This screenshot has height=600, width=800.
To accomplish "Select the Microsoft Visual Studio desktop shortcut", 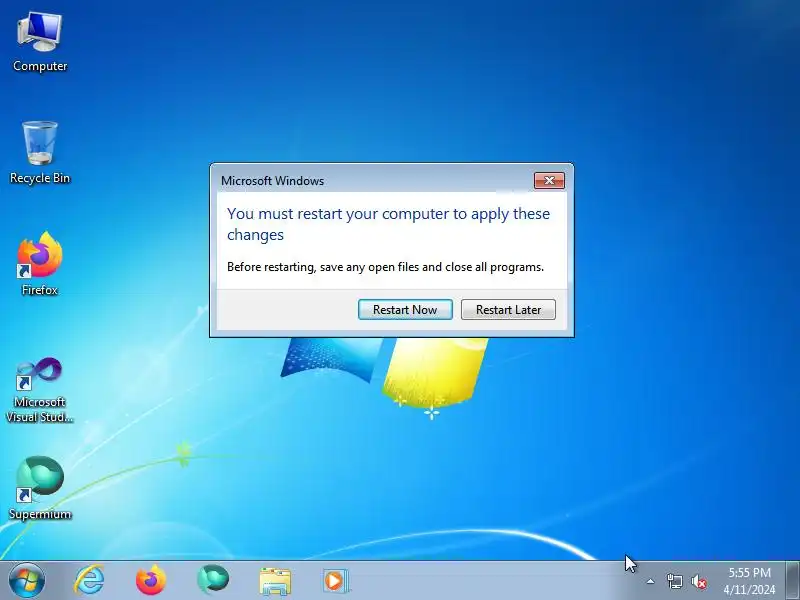I will pos(40,390).
